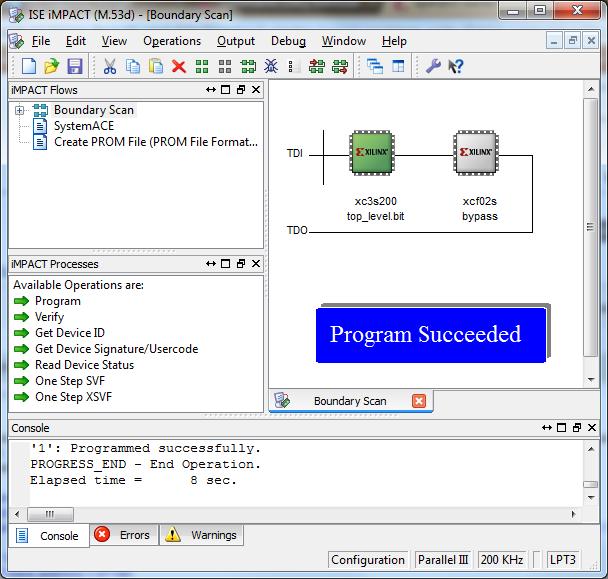Click the console scroll right arrow
This screenshot has width=608, height=579.
[x=573, y=514]
